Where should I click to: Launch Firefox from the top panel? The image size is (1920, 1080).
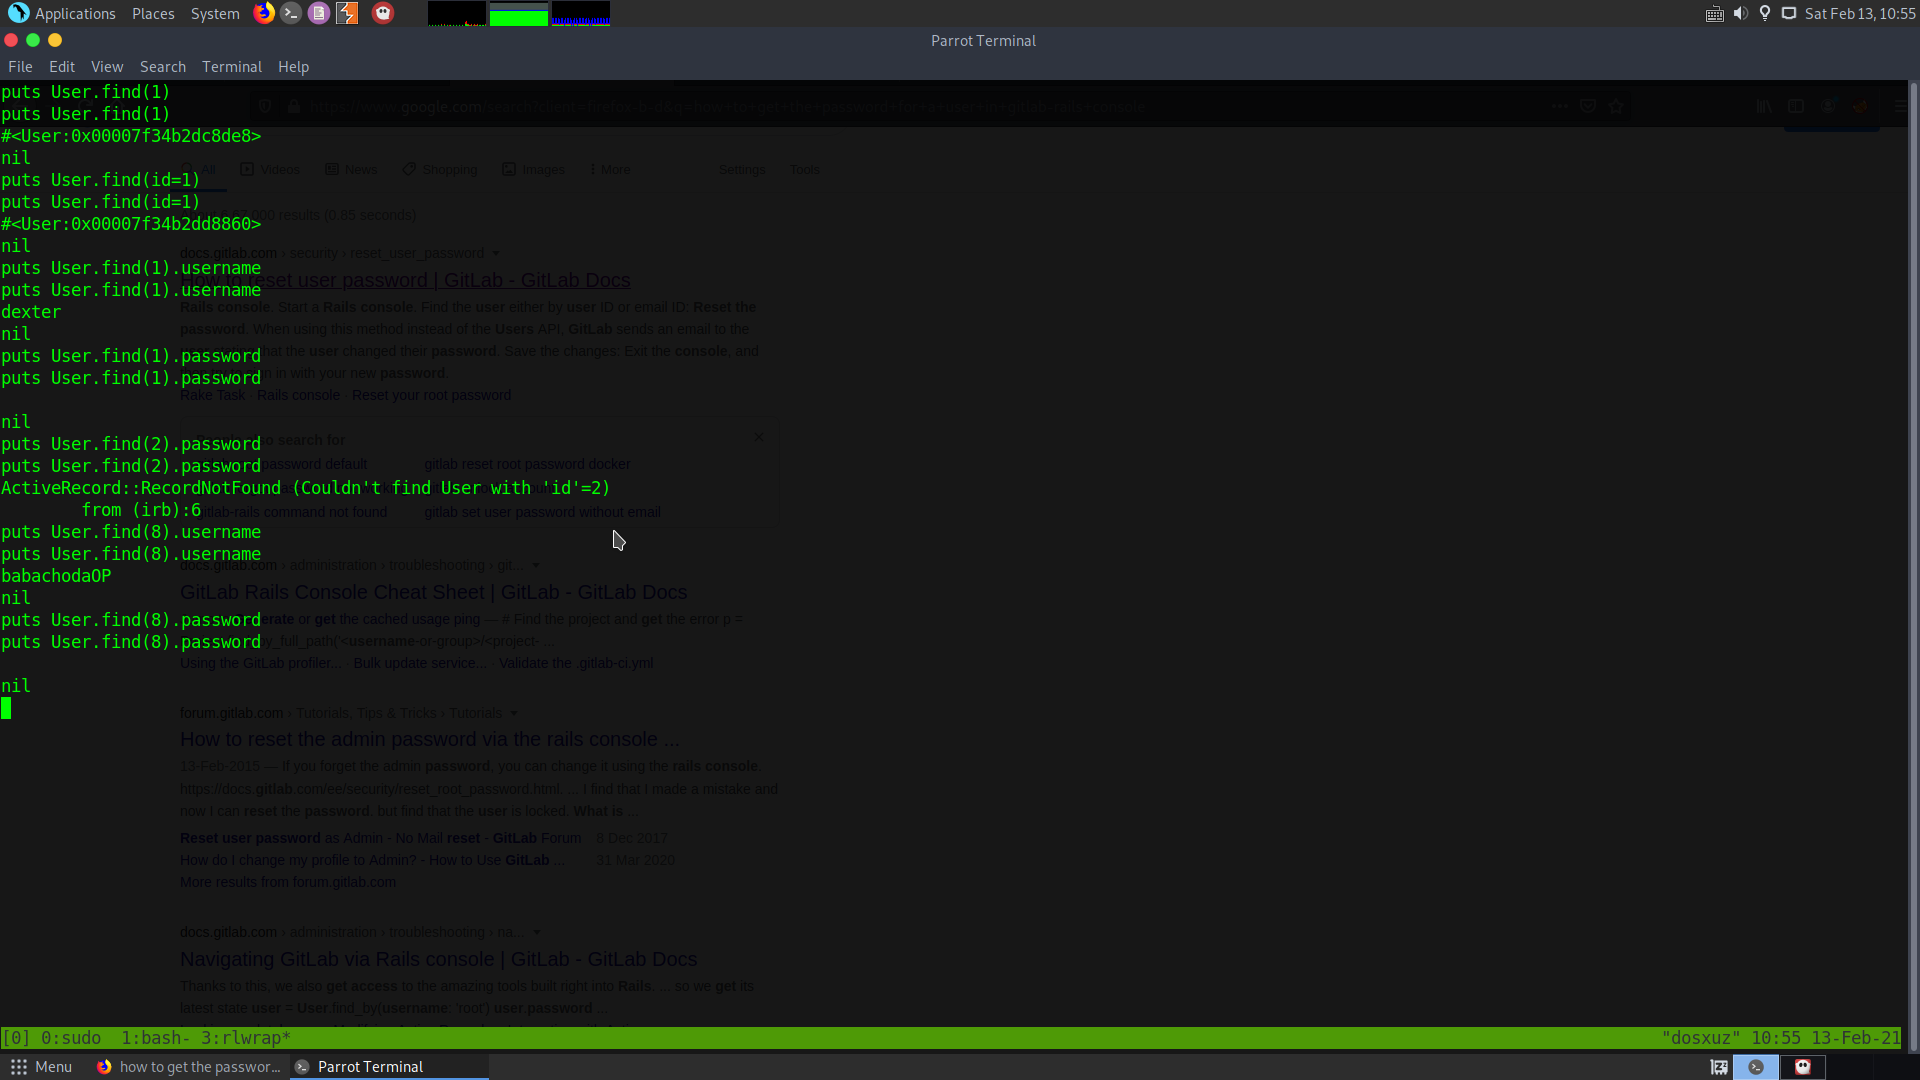pyautogui.click(x=263, y=13)
